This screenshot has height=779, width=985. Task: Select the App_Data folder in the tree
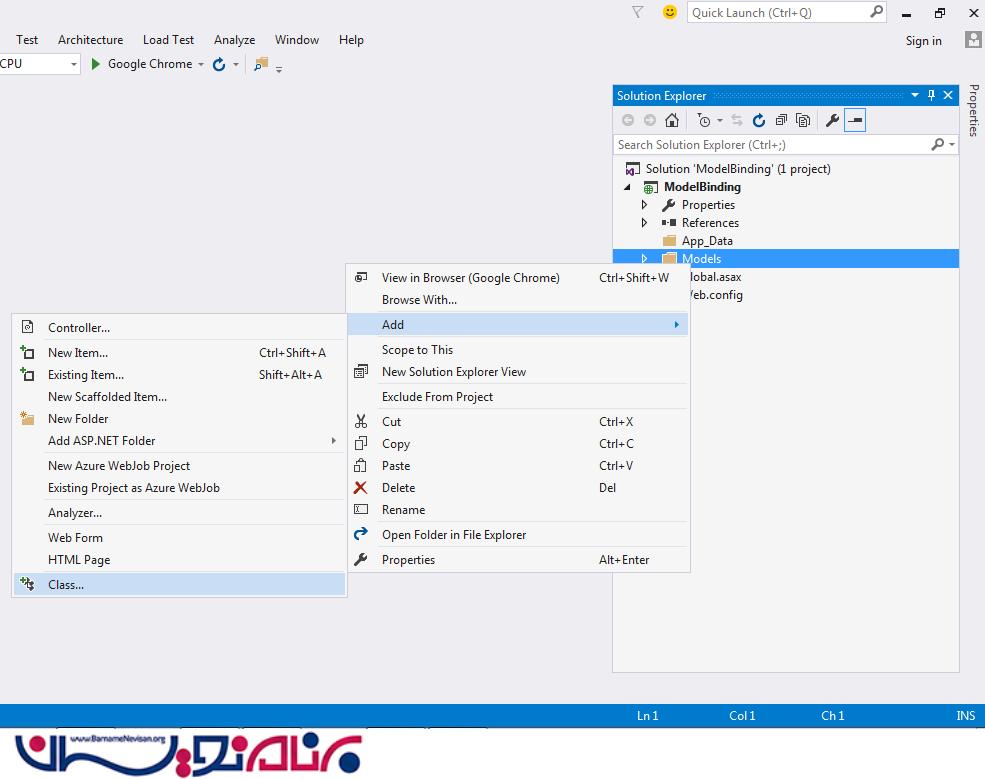pyautogui.click(x=706, y=241)
